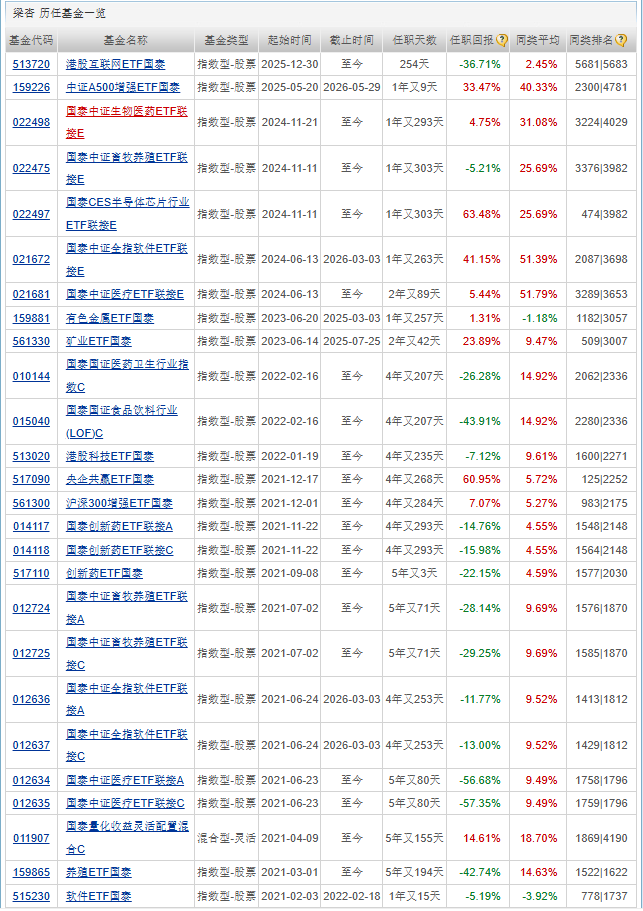Open fund code 517110 link
The height and width of the screenshot is (911, 643).
(x=31, y=573)
